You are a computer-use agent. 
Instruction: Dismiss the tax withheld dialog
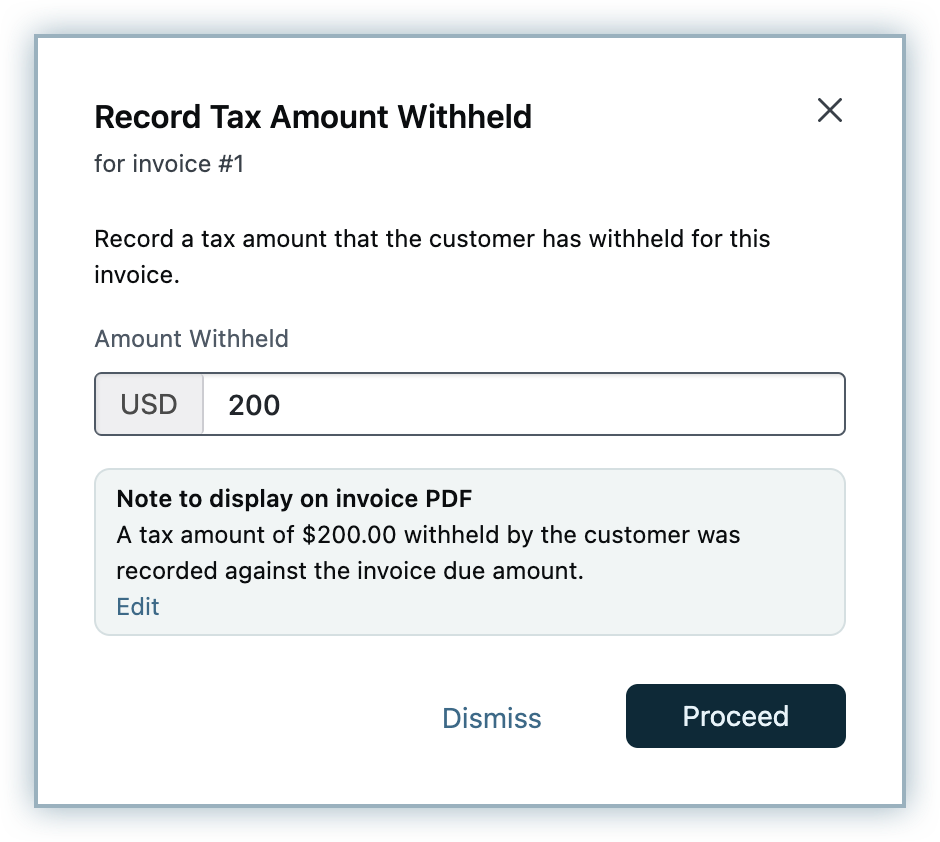pyautogui.click(x=492, y=718)
